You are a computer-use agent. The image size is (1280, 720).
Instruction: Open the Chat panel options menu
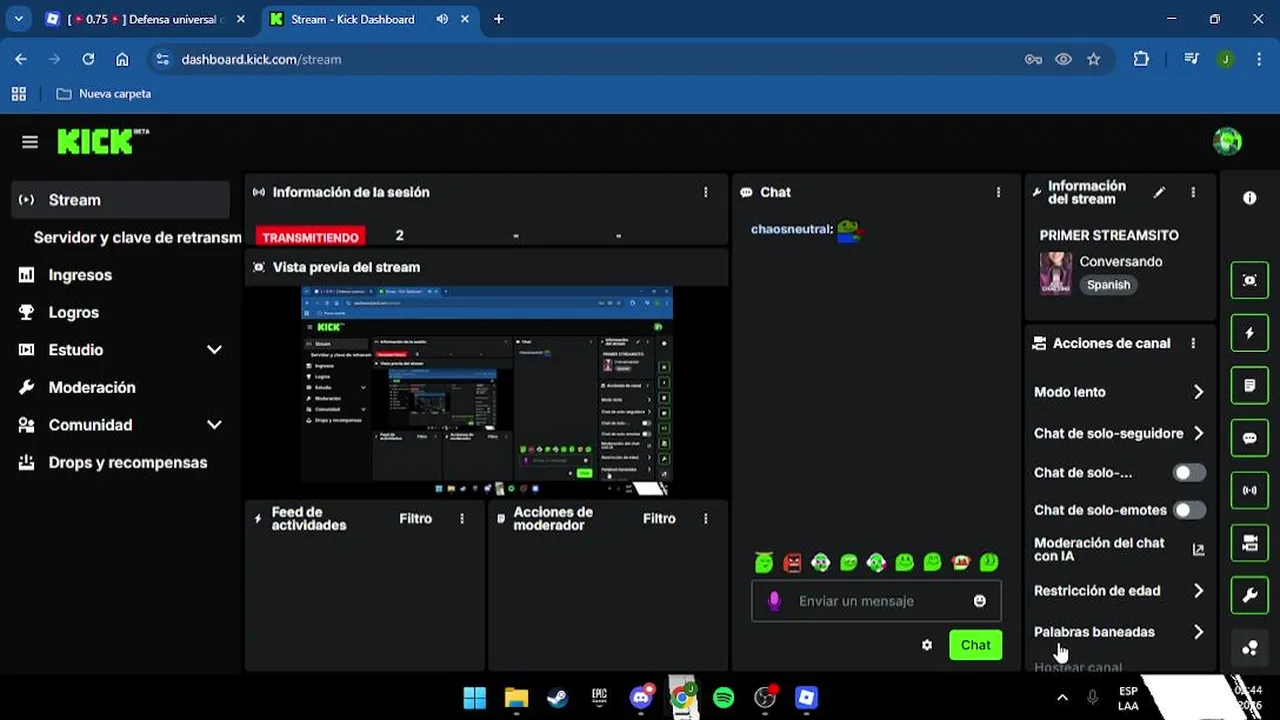tap(998, 192)
